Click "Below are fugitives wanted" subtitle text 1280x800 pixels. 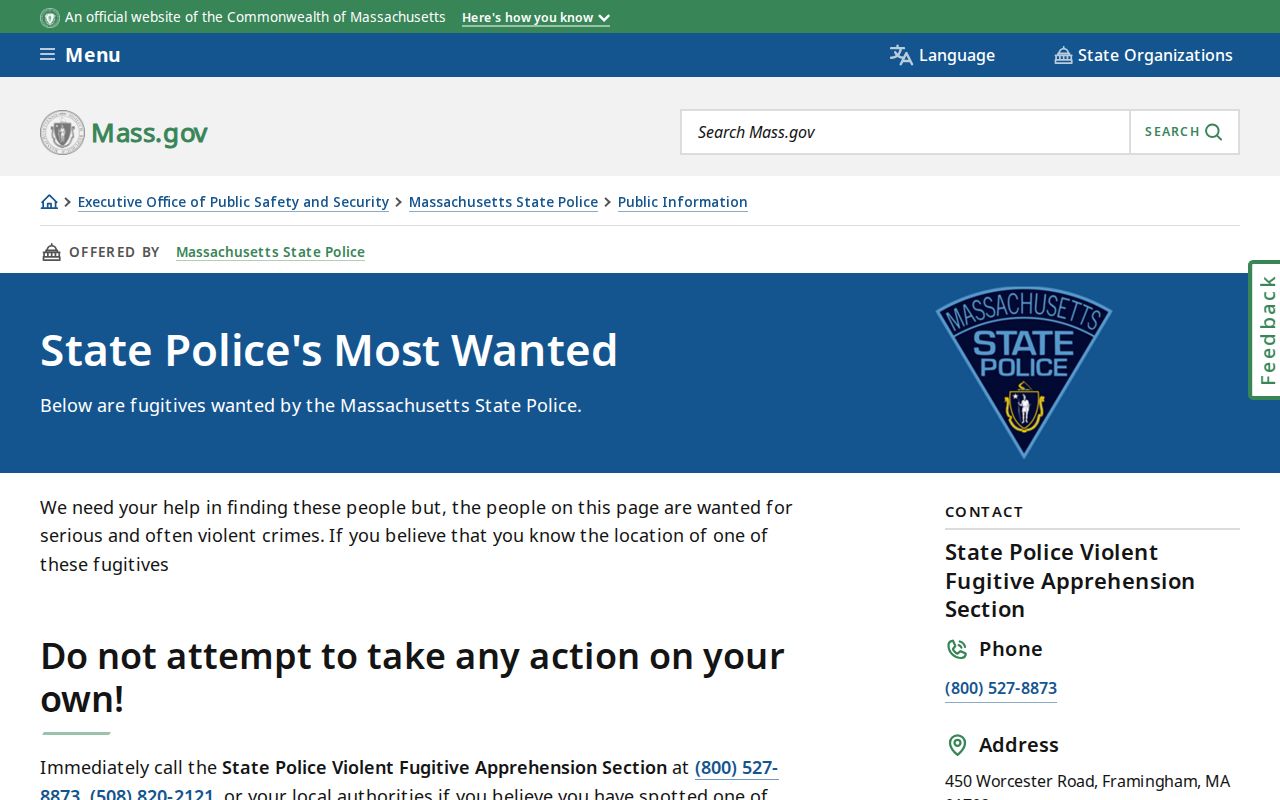pyautogui.click(x=310, y=406)
